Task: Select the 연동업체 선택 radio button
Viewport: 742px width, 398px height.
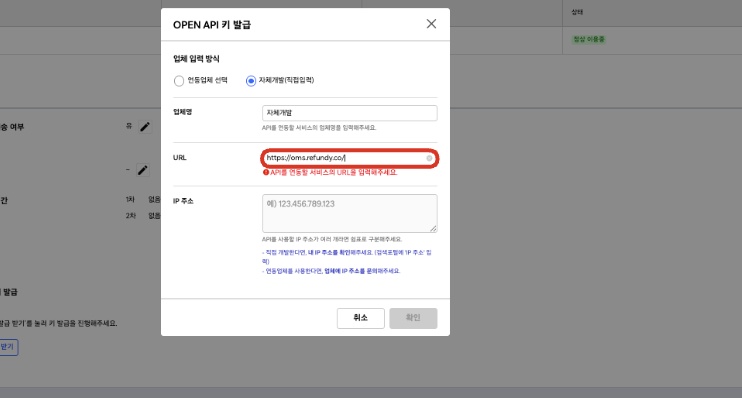Action: pos(179,81)
